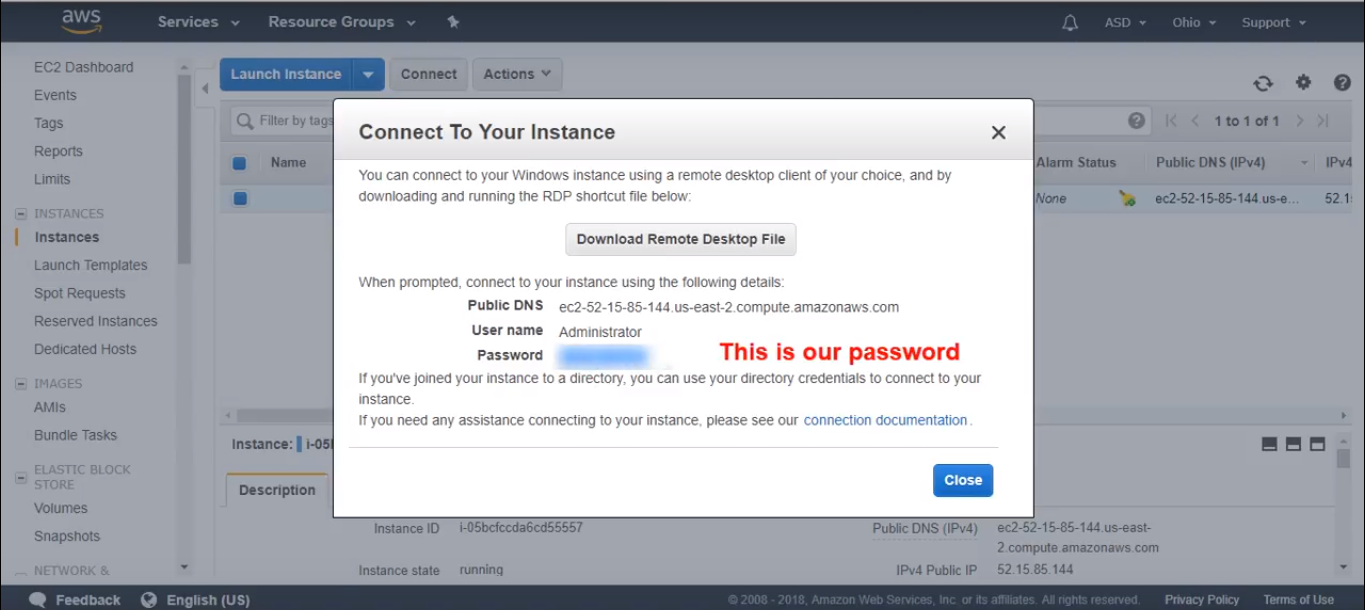Open table settings via the gear icon
Viewport: 1365px width, 610px height.
pos(1303,83)
